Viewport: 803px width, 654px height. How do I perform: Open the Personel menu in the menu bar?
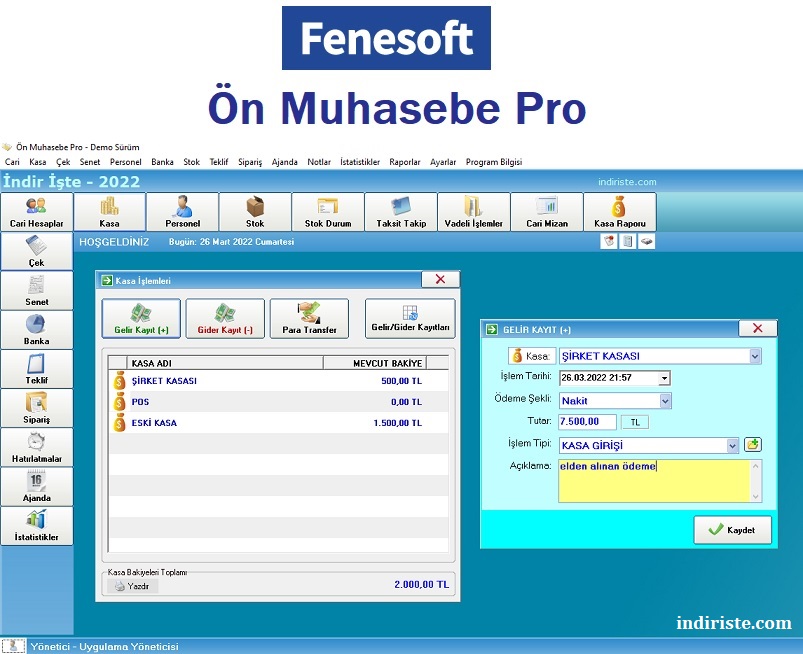click(x=125, y=162)
